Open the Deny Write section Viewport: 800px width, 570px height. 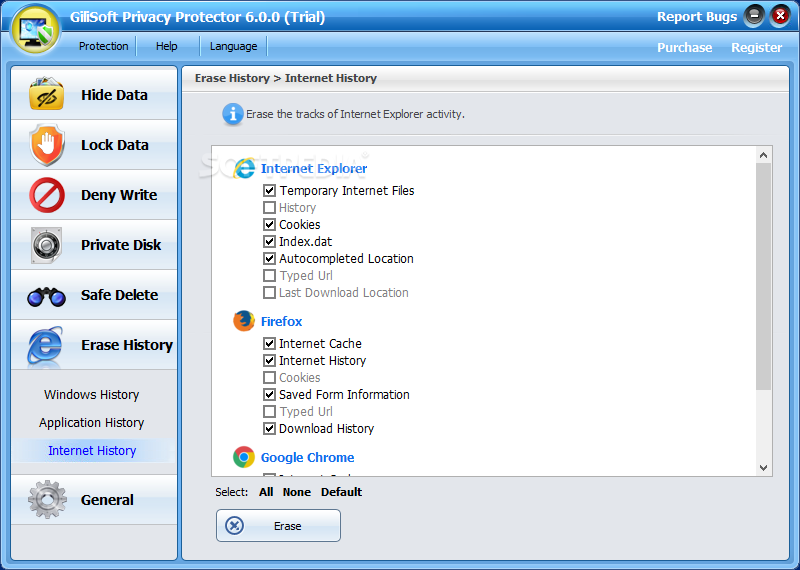coord(94,195)
